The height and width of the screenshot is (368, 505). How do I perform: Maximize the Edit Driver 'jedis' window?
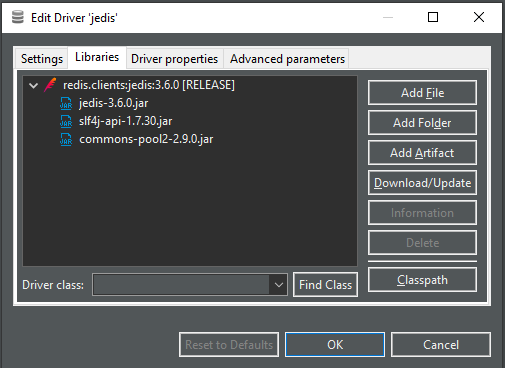(433, 17)
